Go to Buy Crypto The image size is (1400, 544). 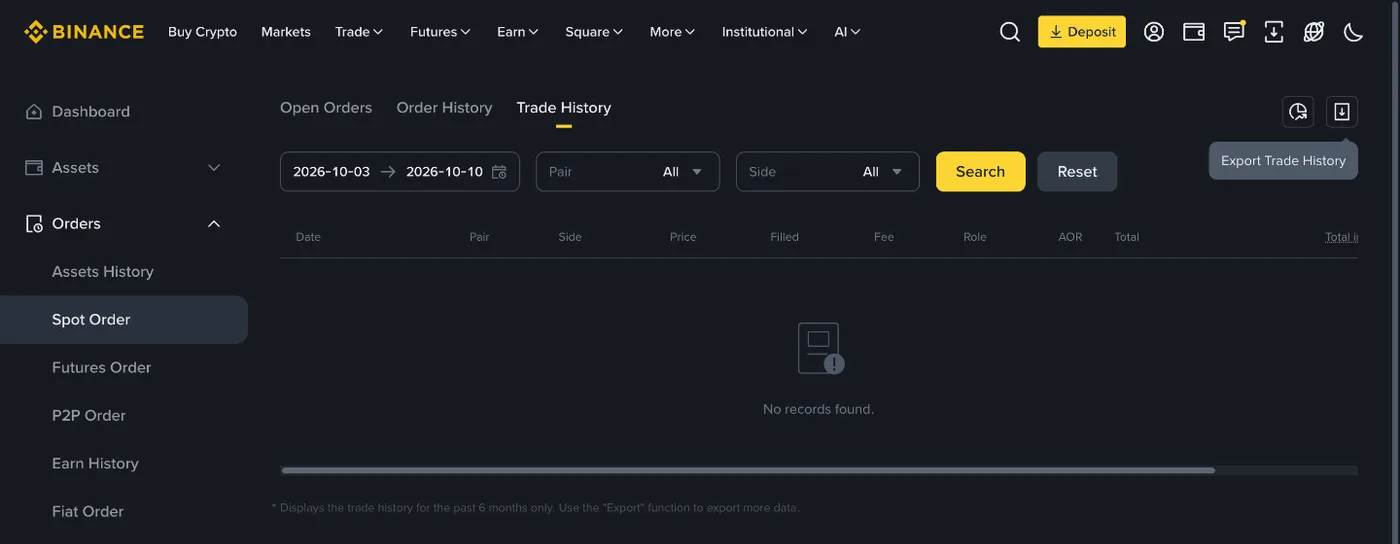click(203, 32)
